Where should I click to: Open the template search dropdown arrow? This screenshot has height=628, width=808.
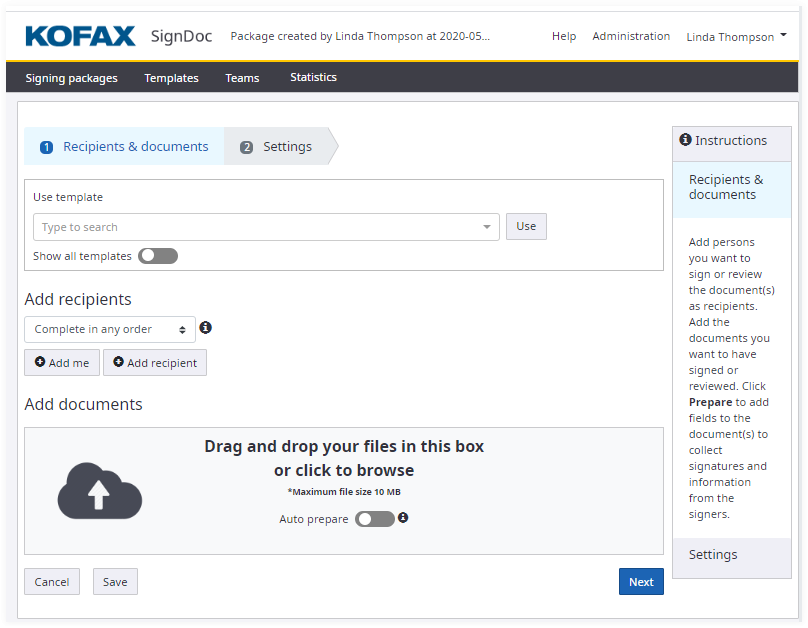tap(487, 227)
